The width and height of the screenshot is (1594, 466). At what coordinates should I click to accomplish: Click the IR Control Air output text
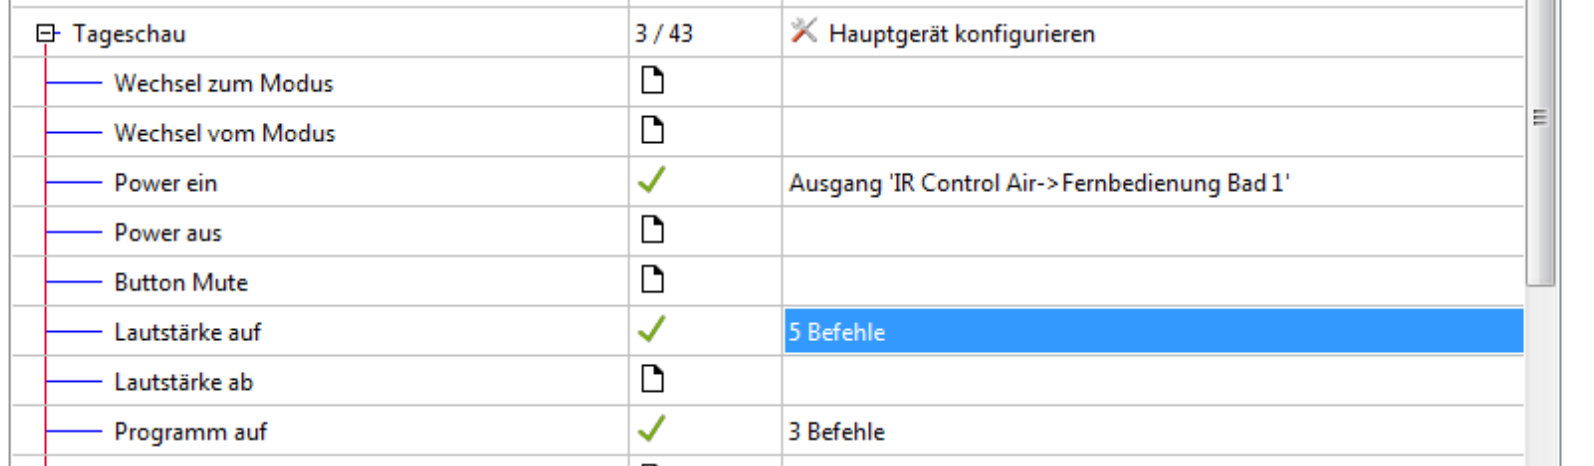pyautogui.click(x=1038, y=183)
